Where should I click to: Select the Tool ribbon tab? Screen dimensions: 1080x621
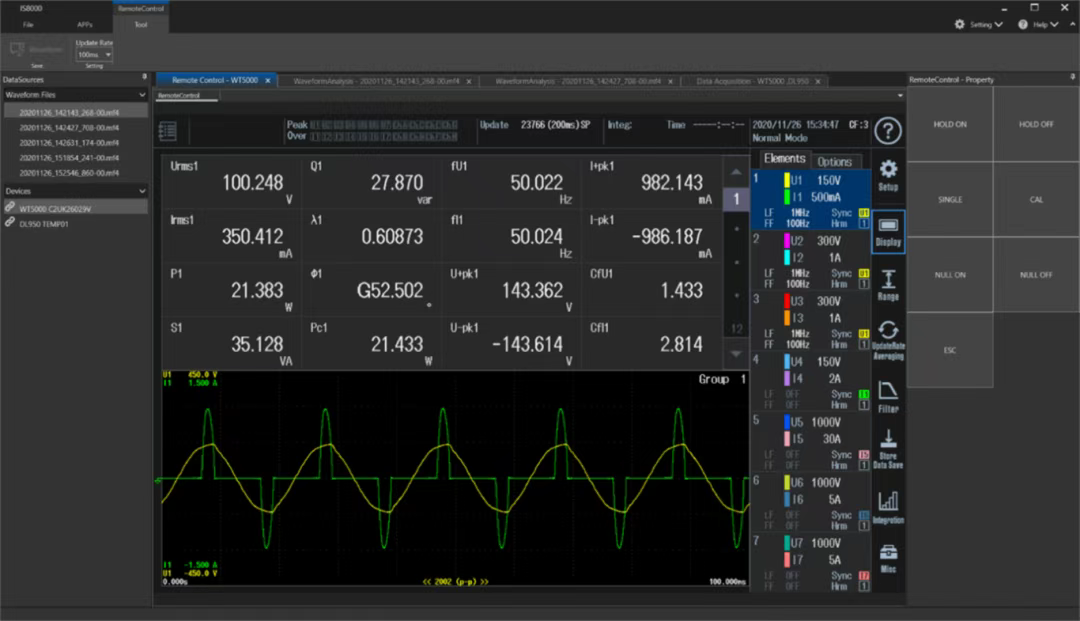[x=141, y=24]
